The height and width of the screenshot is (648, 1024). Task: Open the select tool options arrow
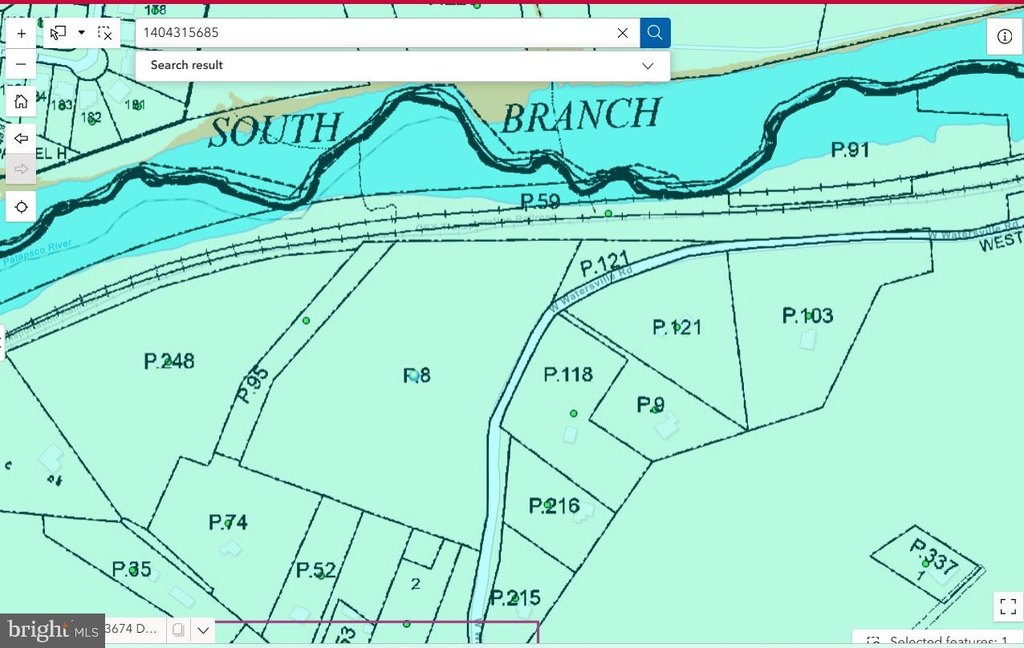tap(82, 33)
